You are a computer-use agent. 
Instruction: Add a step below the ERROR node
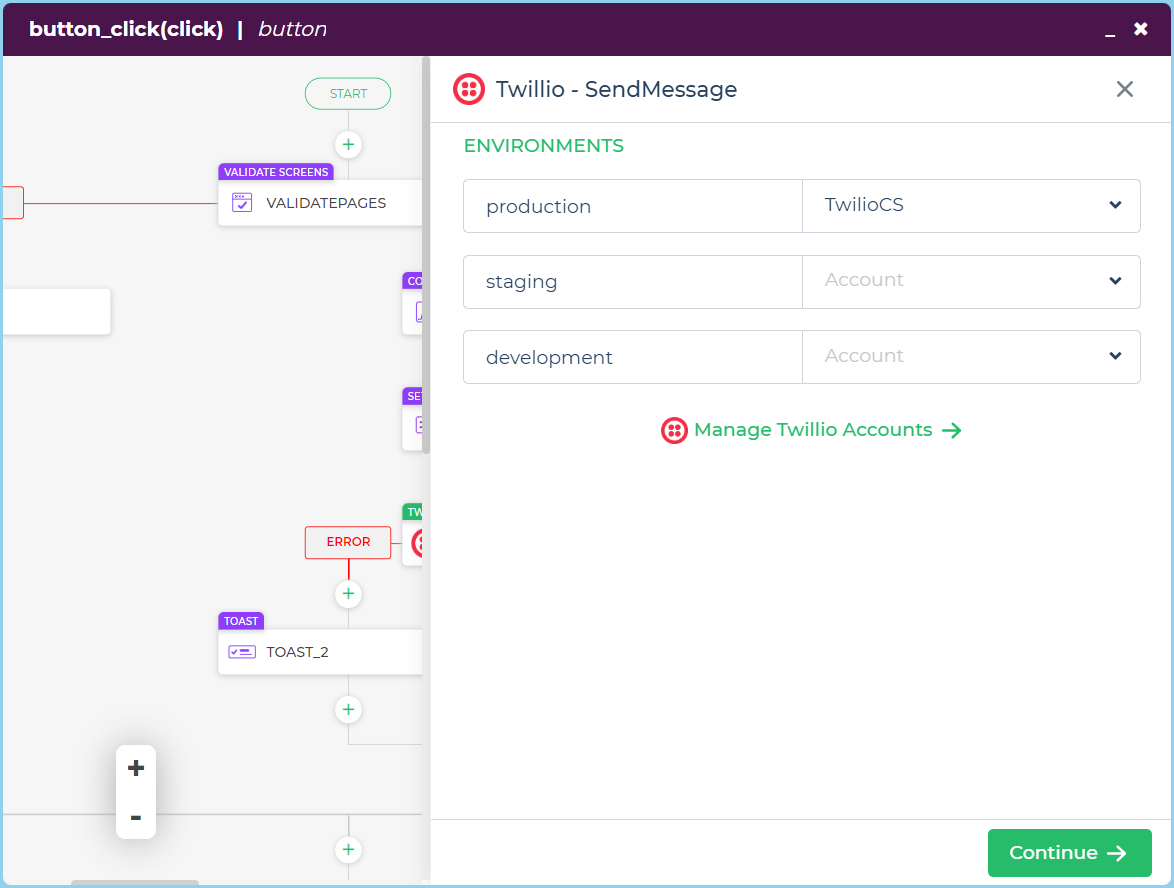(x=348, y=594)
